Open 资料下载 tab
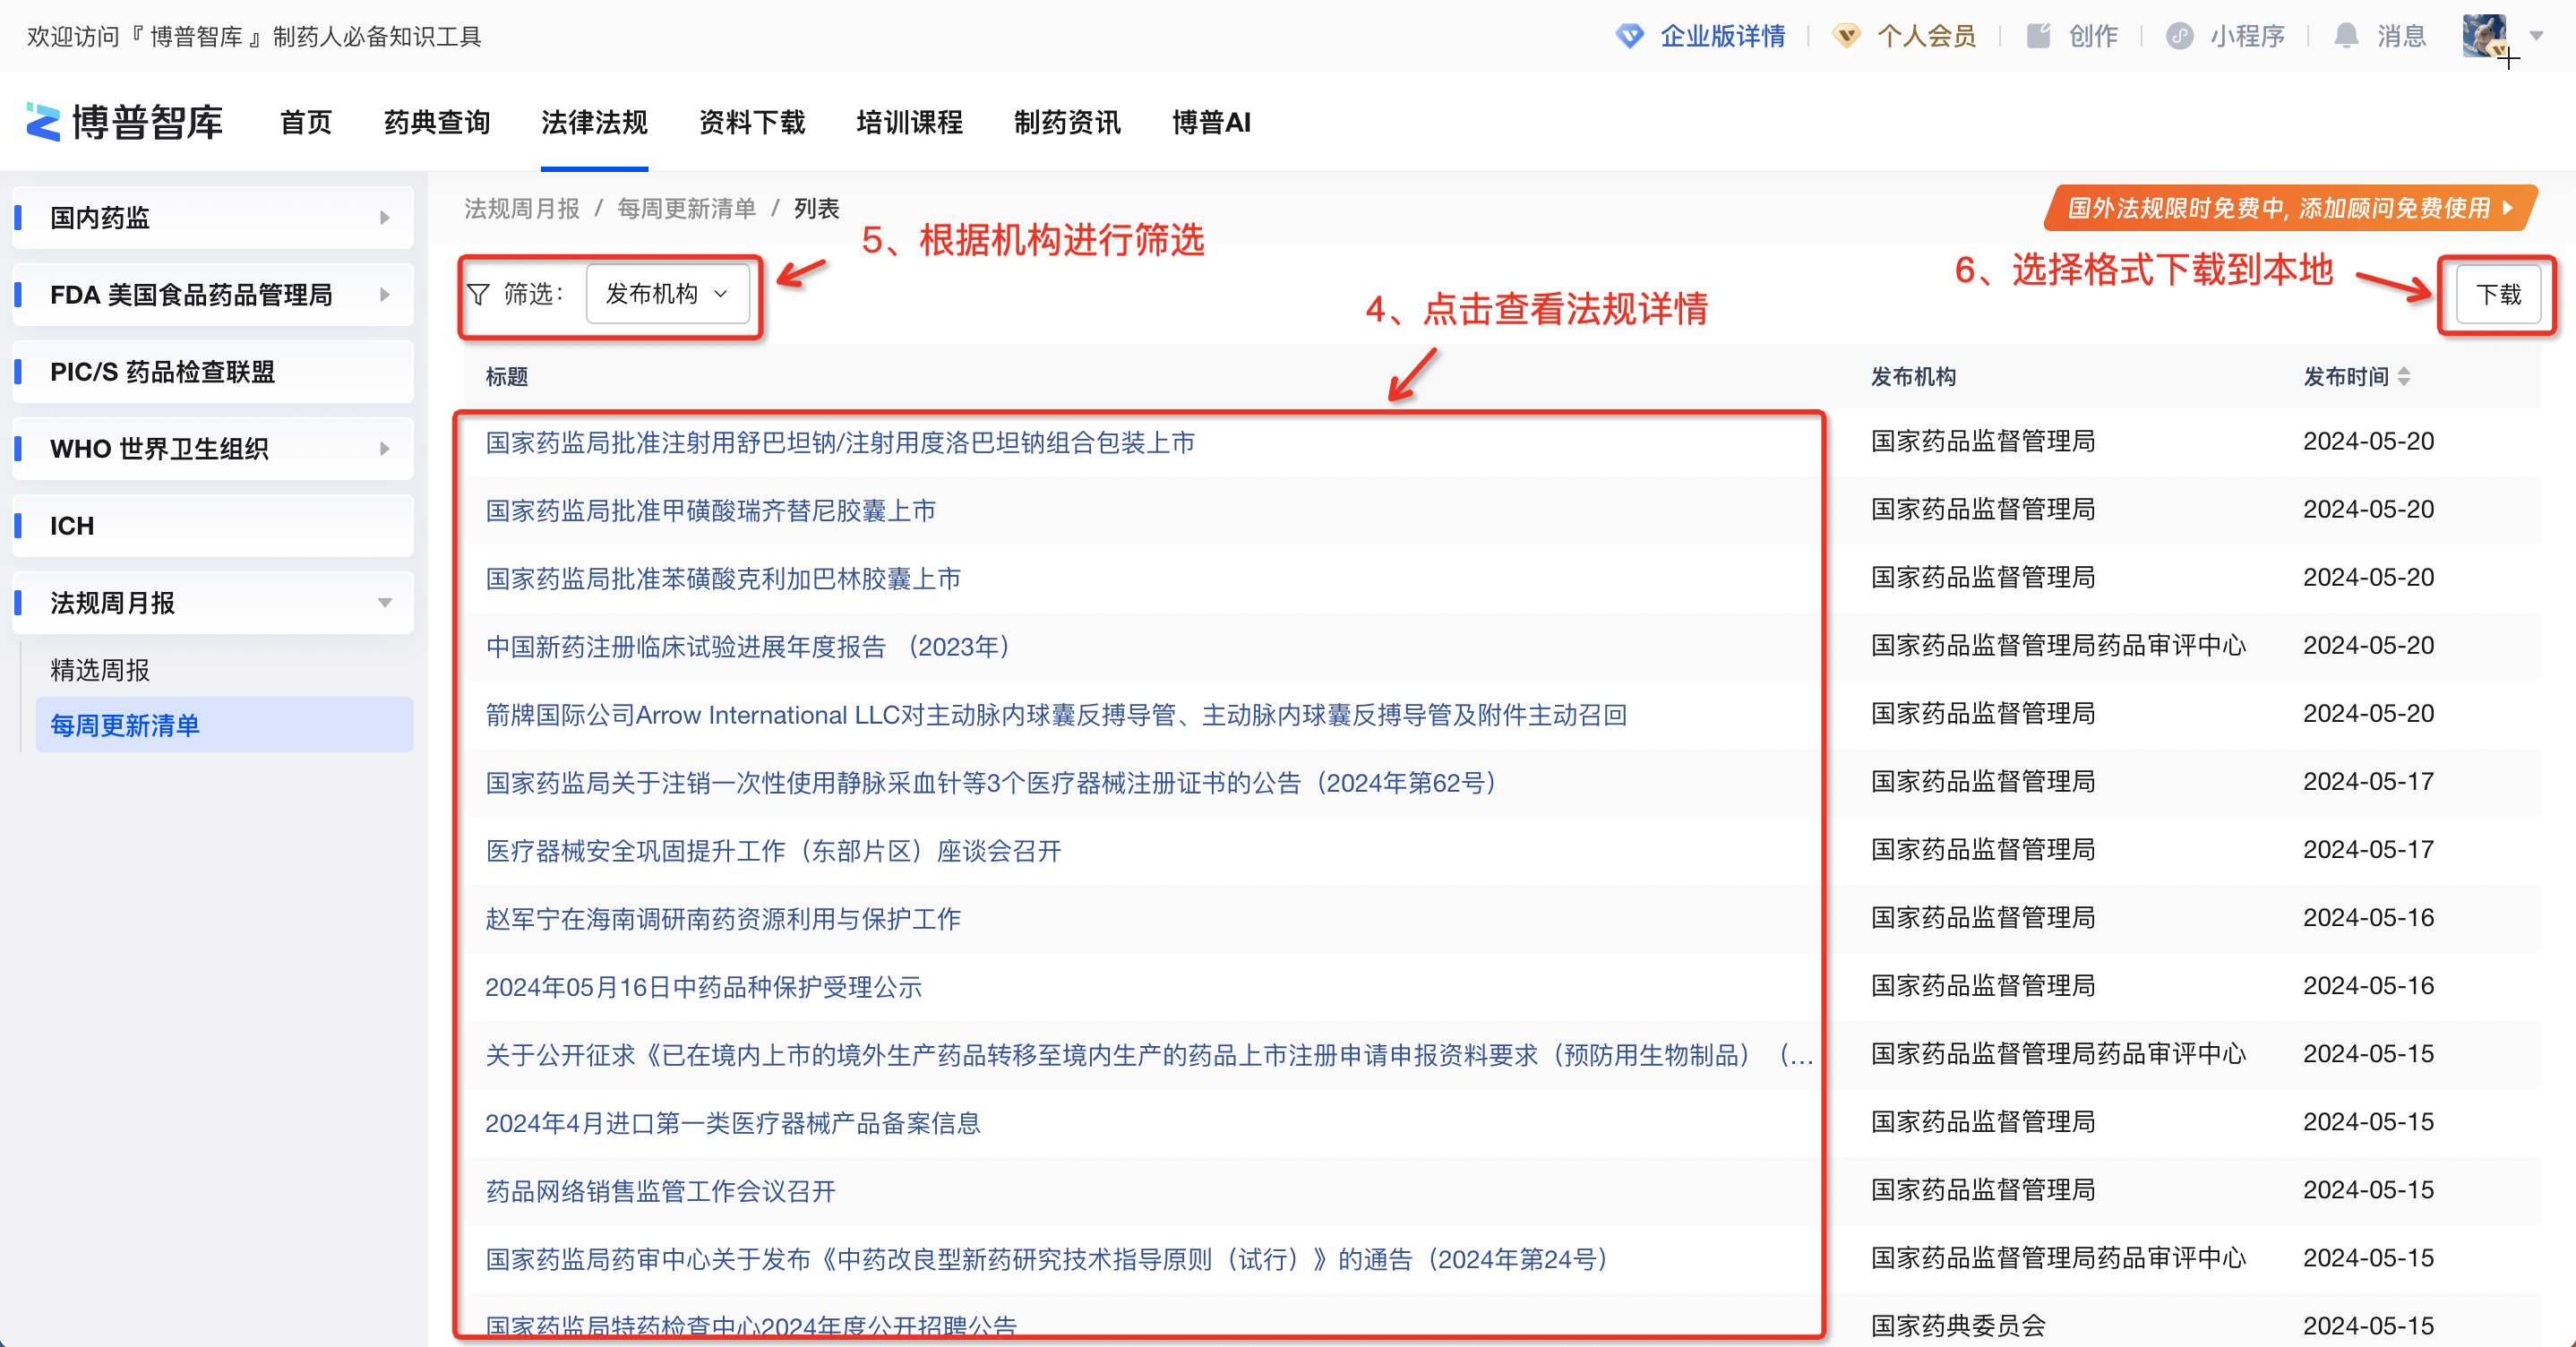The width and height of the screenshot is (2576, 1347). pyautogui.click(x=752, y=122)
